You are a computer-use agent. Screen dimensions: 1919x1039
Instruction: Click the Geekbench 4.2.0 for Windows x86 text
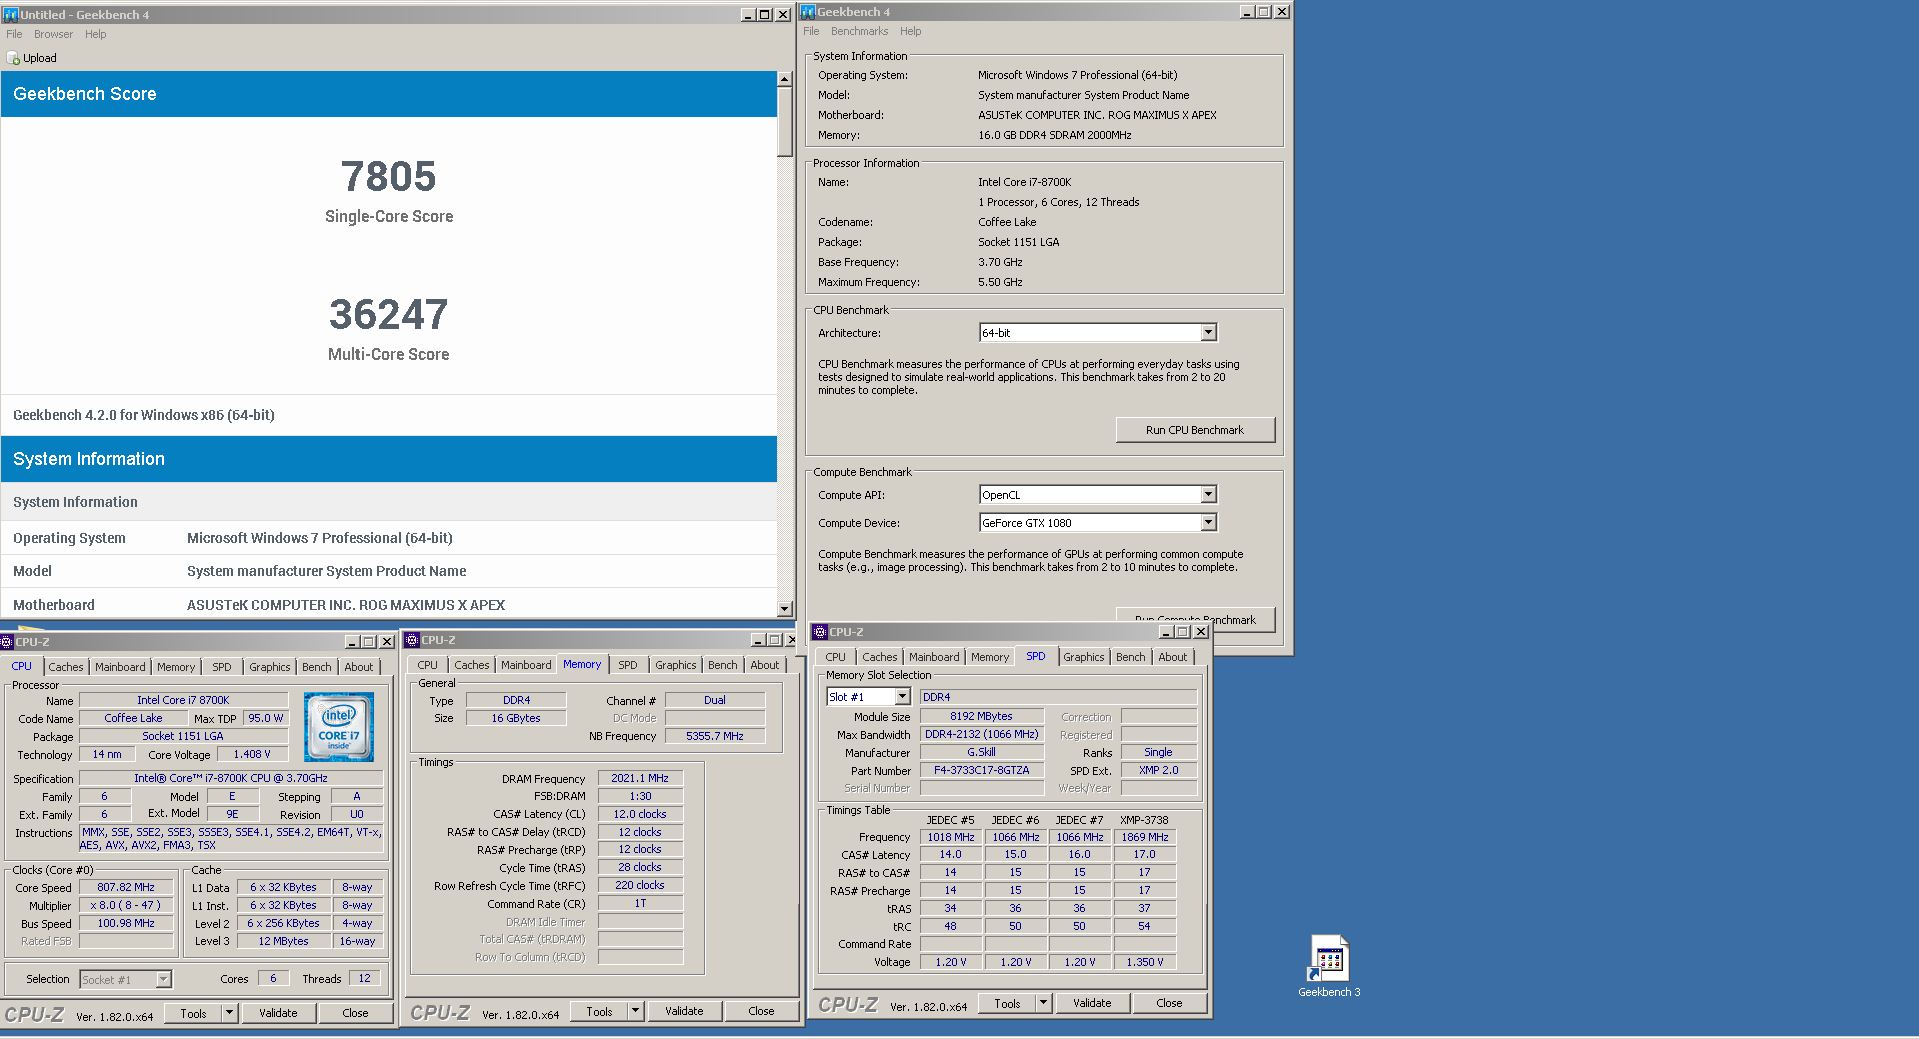click(144, 415)
